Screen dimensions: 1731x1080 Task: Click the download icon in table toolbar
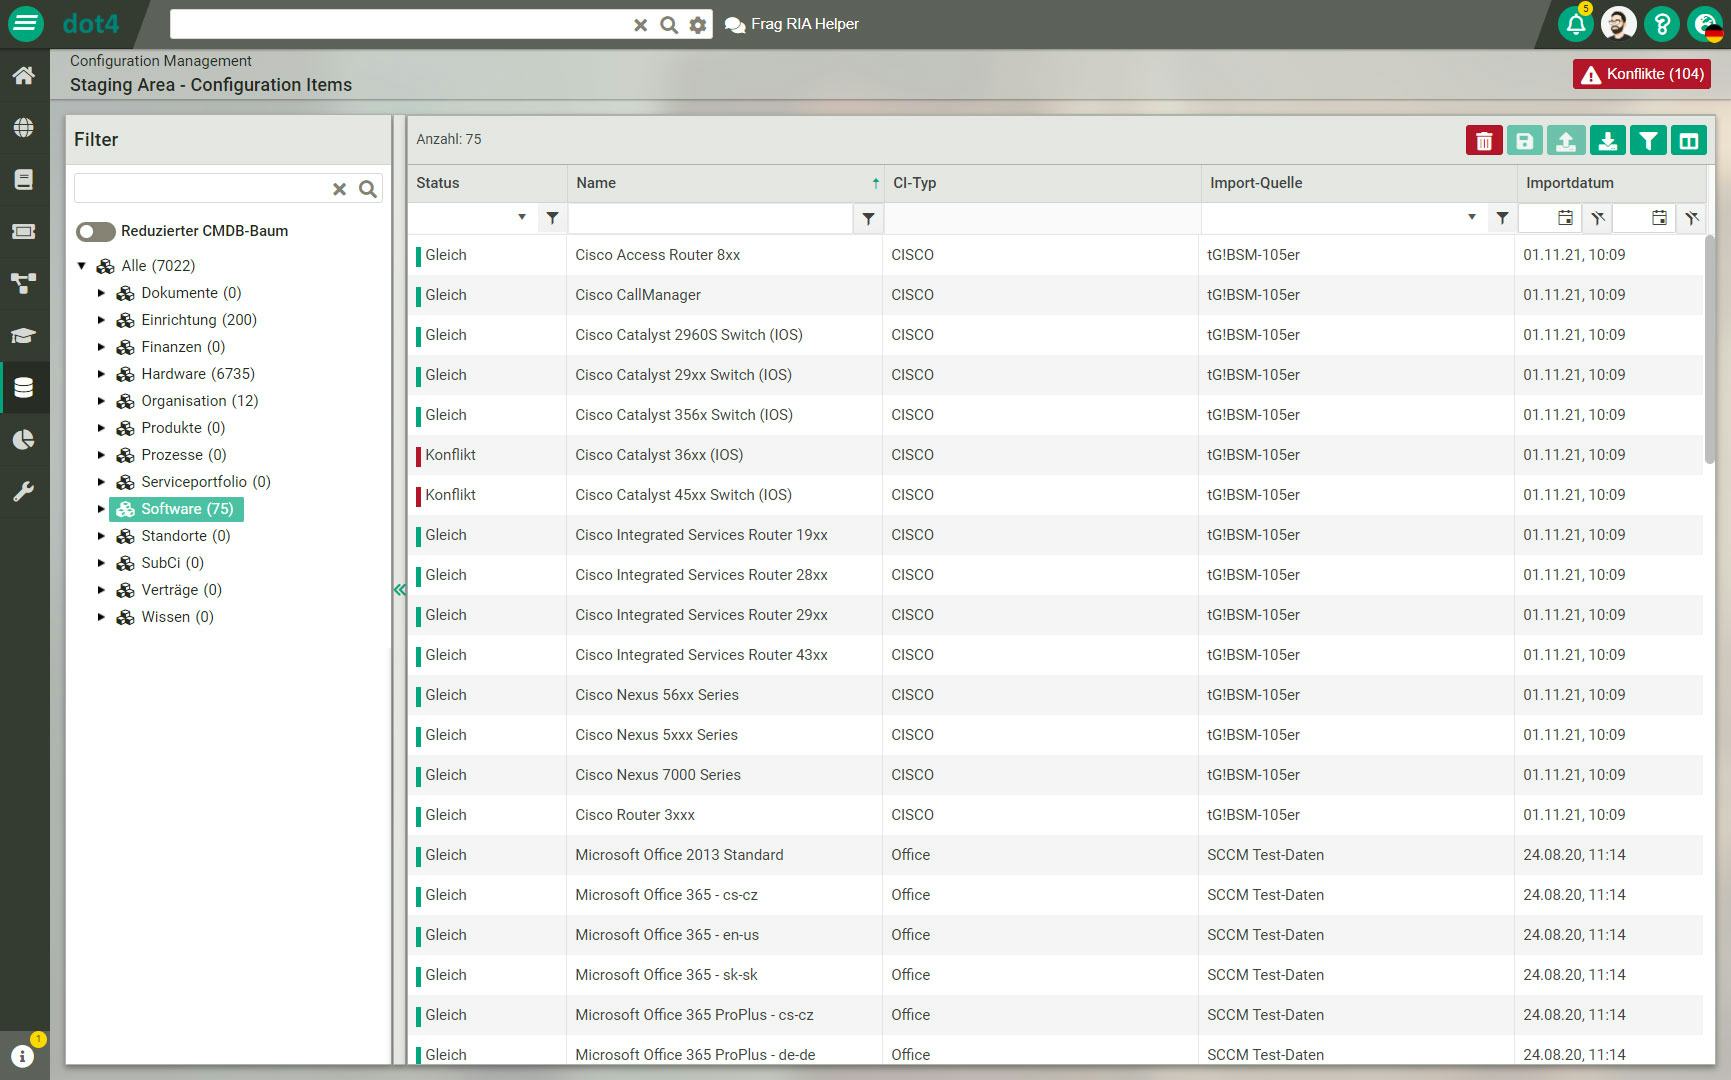tap(1607, 141)
